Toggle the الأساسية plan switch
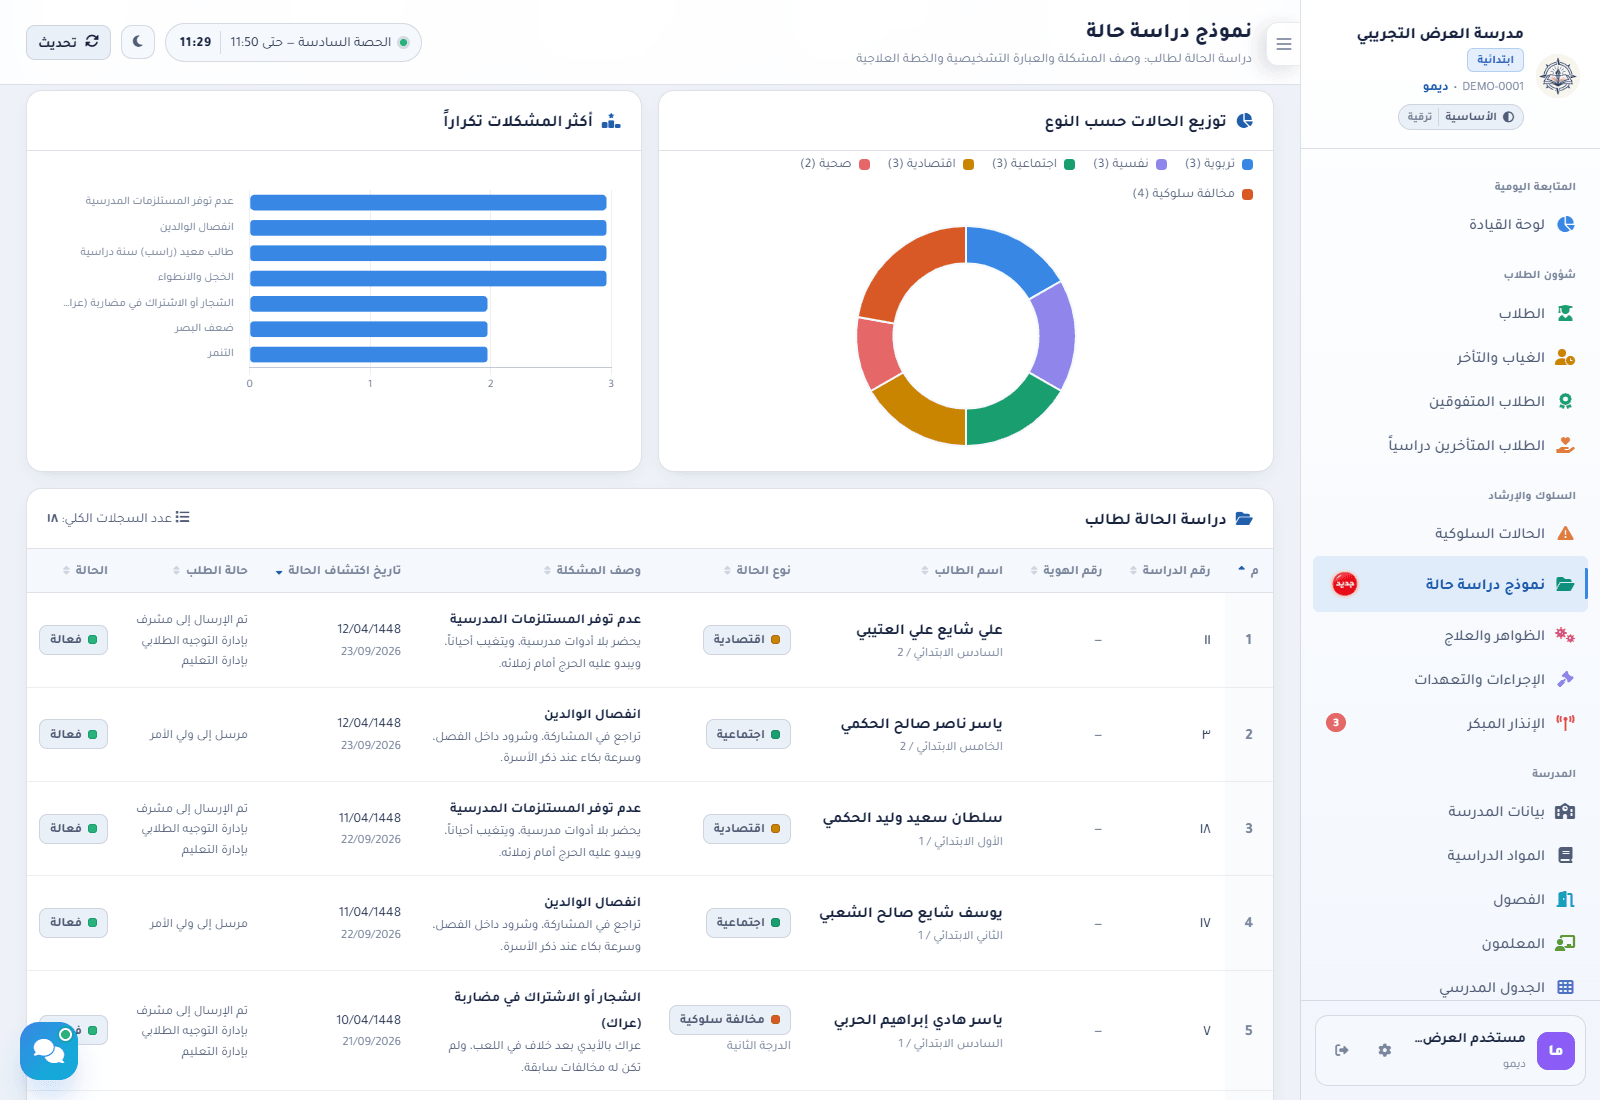Image resolution: width=1600 pixels, height=1100 pixels. [1480, 117]
